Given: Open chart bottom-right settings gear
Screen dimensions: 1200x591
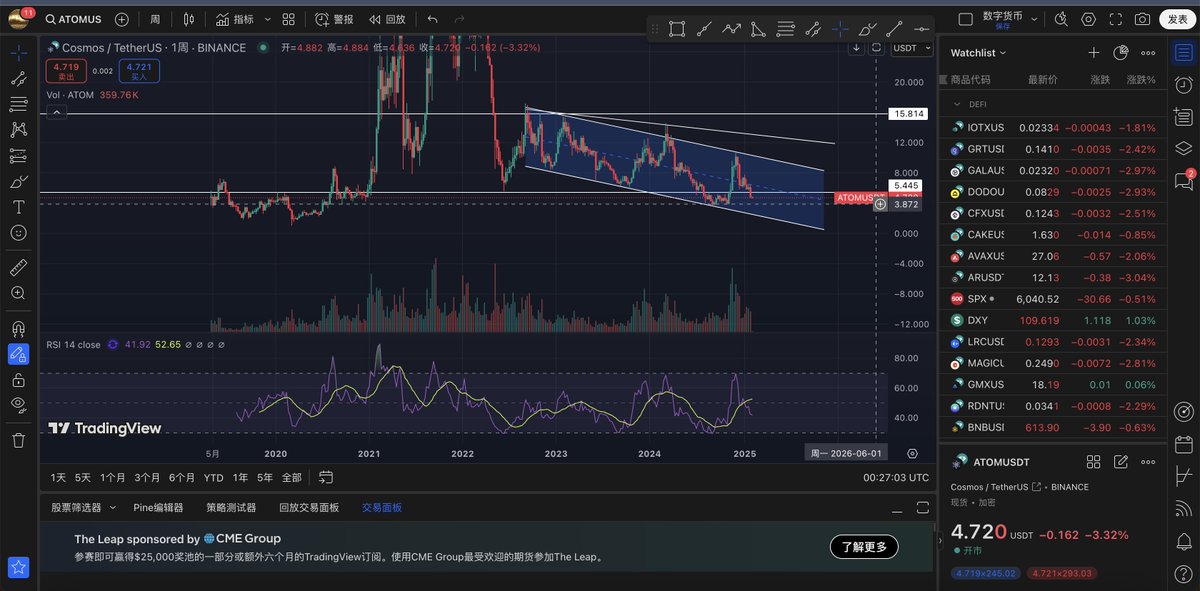Looking at the screenshot, I should (912, 453).
